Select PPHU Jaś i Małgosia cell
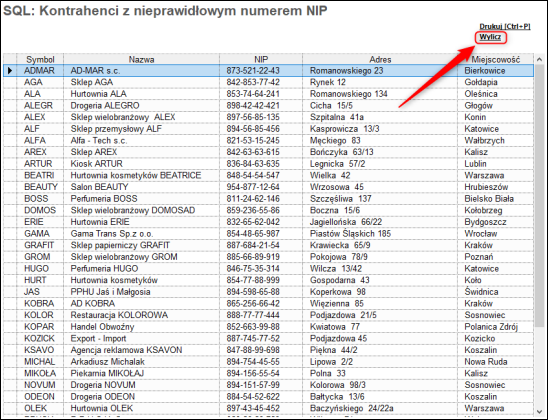 (x=142, y=292)
